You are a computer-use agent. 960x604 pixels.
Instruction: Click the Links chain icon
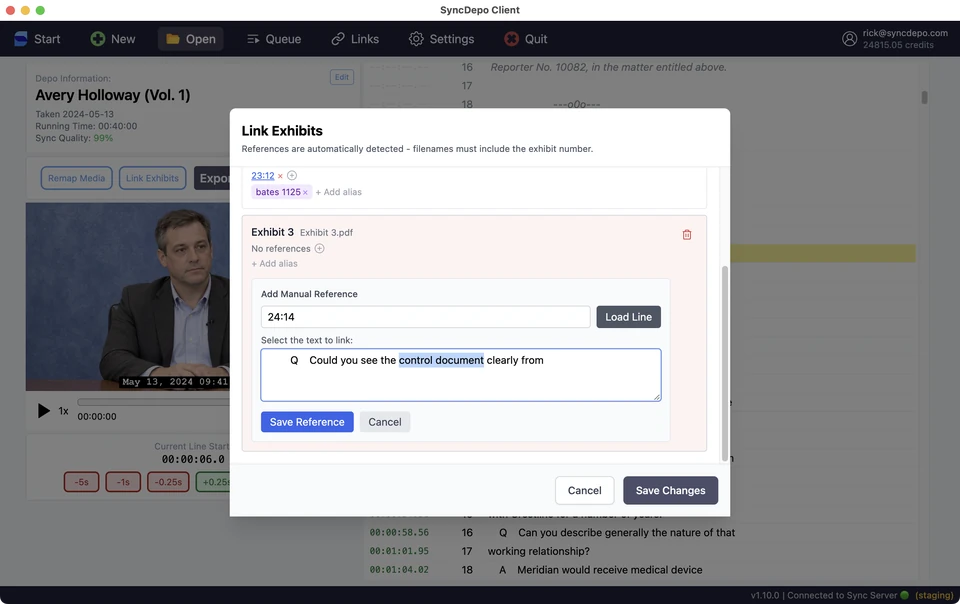click(338, 39)
